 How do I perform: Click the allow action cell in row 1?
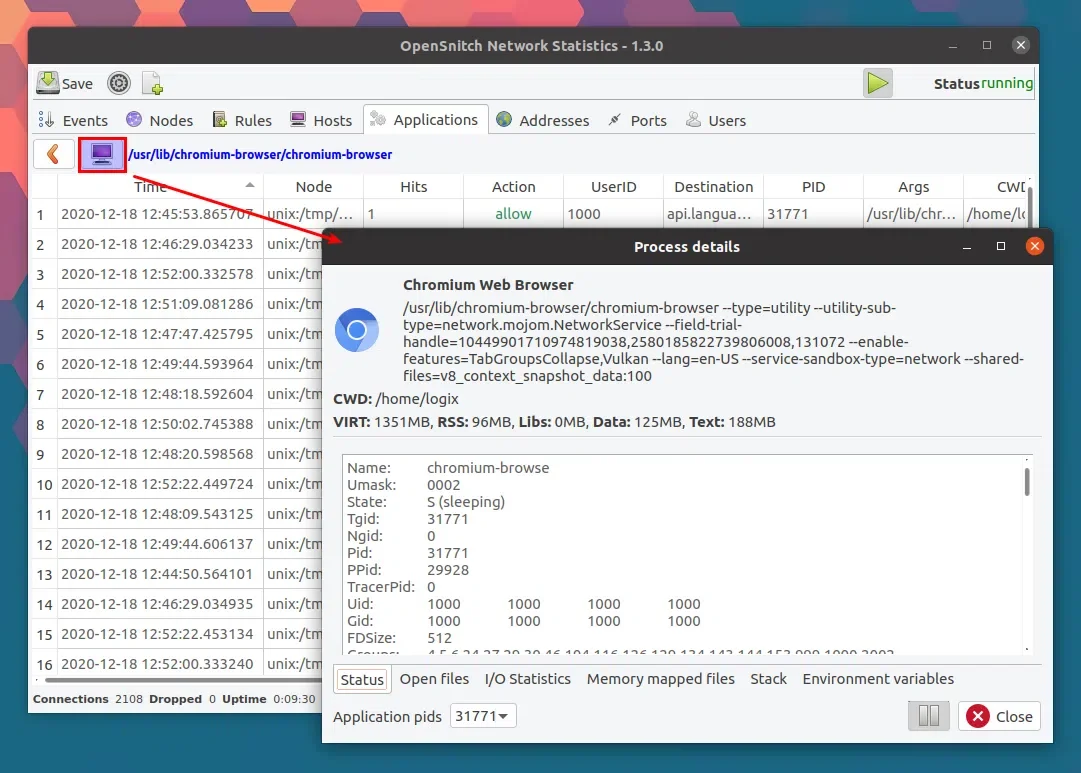(x=514, y=214)
